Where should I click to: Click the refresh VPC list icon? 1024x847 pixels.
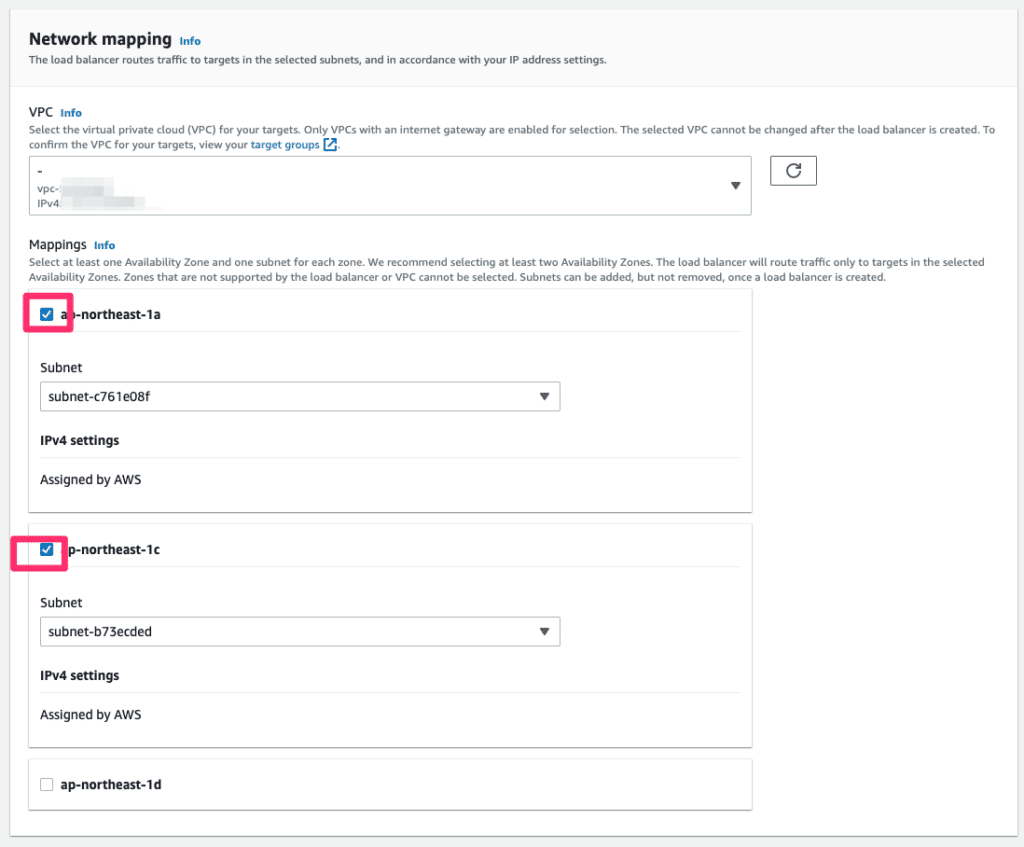pos(792,170)
